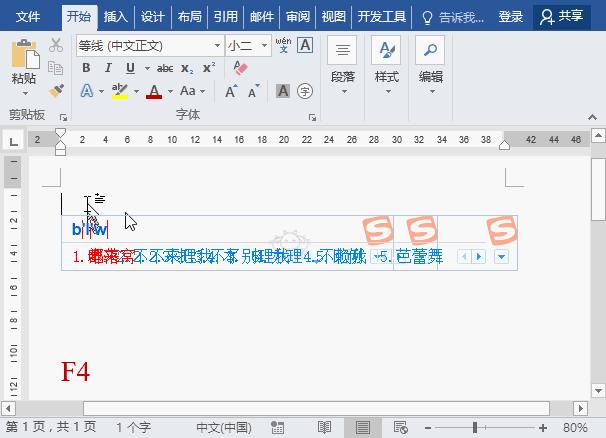Click the tab selector L icon
Viewport: 606px width, 438px height.
(14, 141)
